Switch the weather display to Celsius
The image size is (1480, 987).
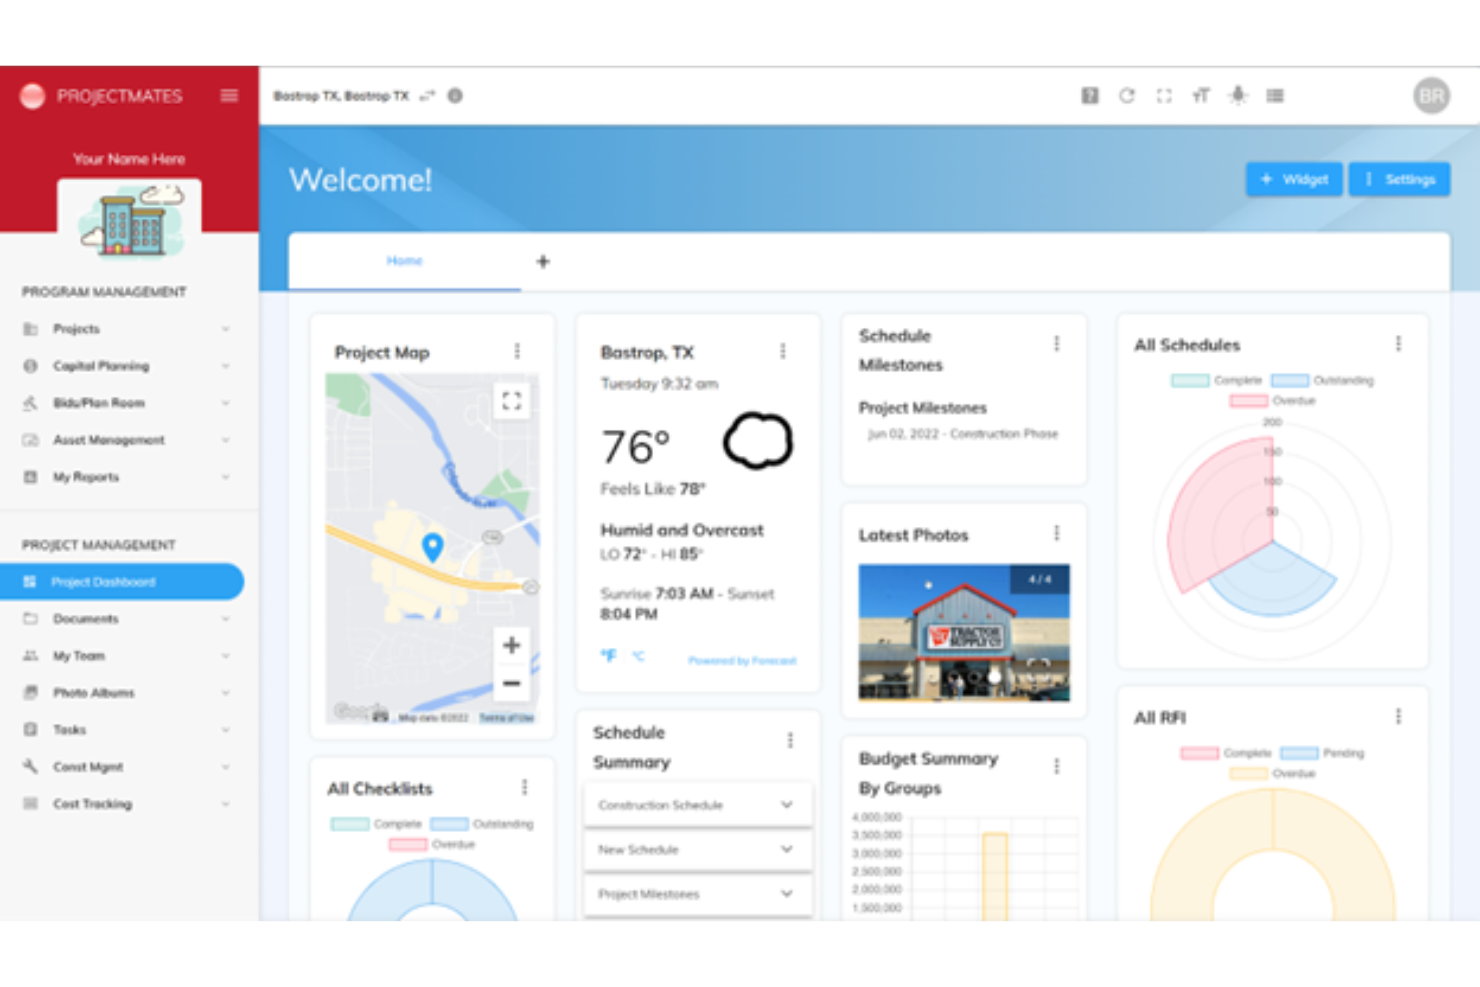pos(638,657)
